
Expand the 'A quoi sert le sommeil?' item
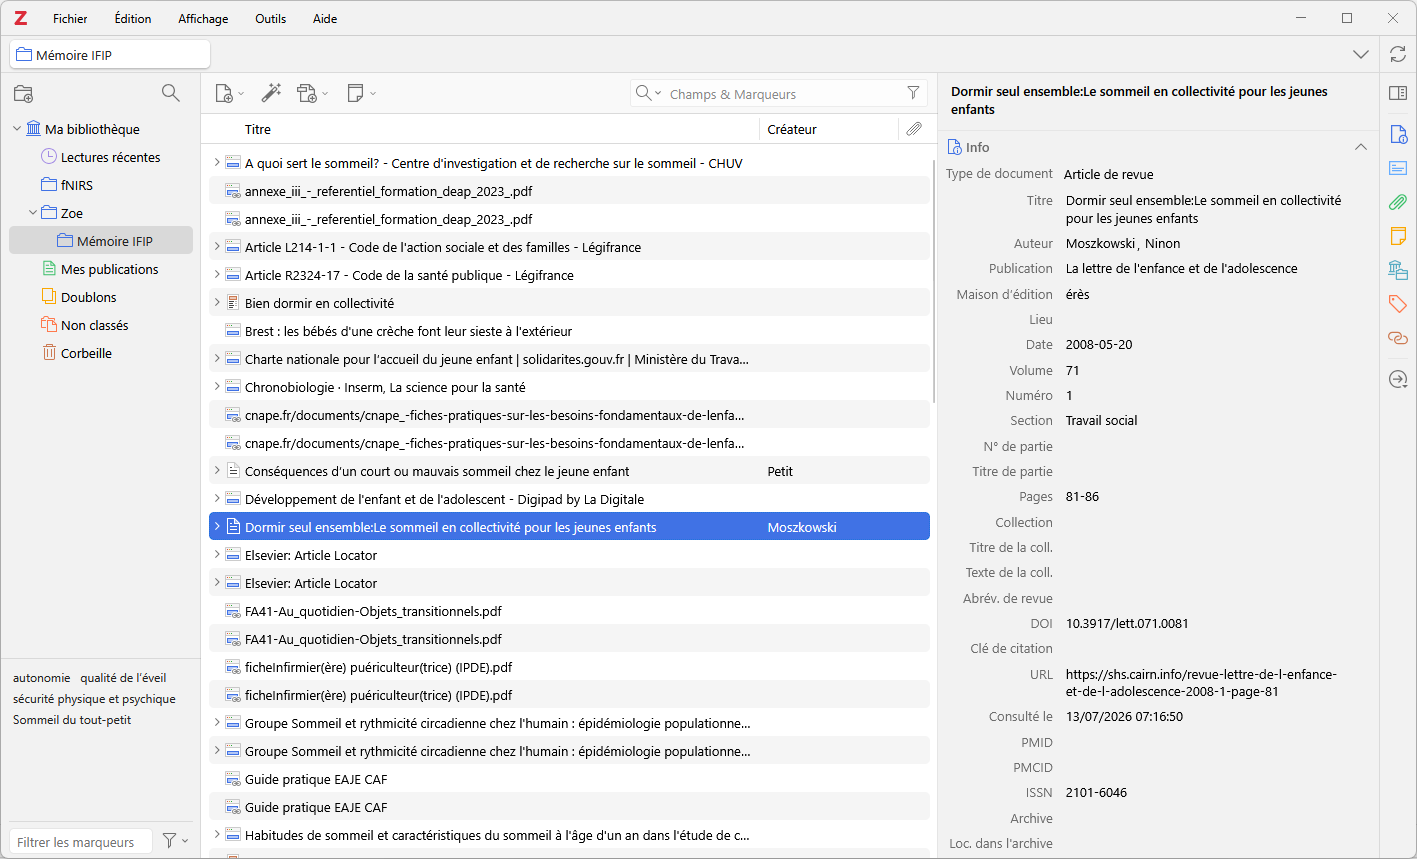pos(216,163)
